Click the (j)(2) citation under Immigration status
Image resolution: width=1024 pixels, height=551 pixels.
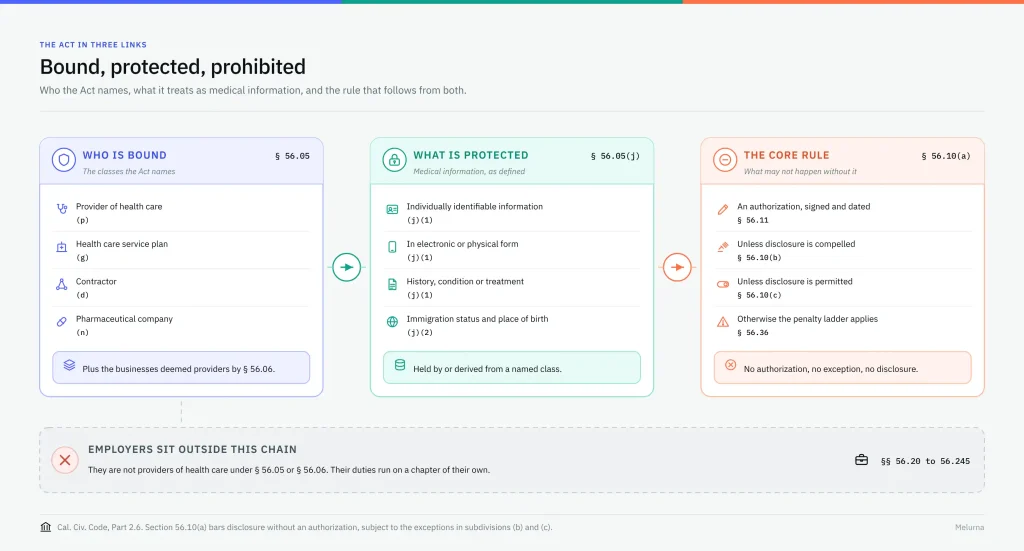pyautogui.click(x=419, y=333)
